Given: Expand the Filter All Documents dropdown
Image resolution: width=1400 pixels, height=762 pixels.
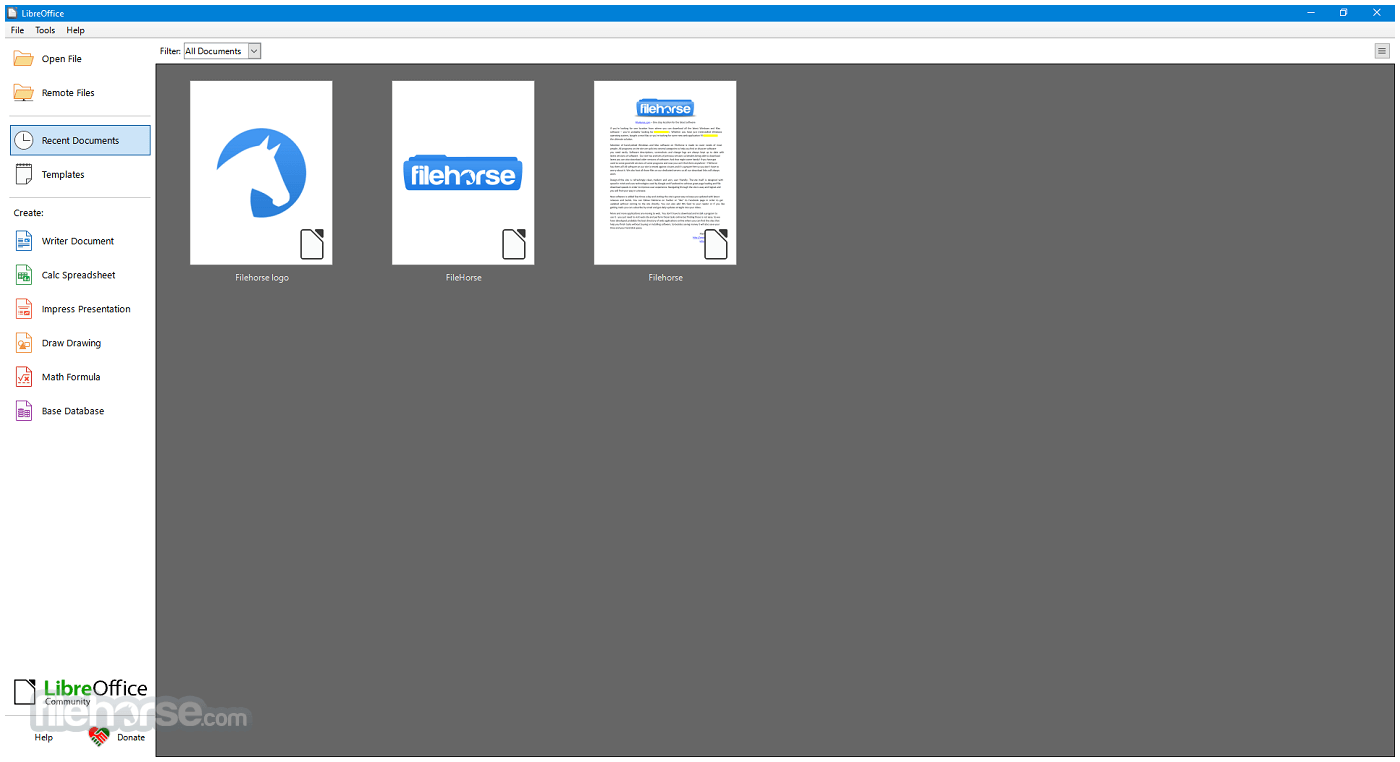Looking at the screenshot, I should click(254, 51).
